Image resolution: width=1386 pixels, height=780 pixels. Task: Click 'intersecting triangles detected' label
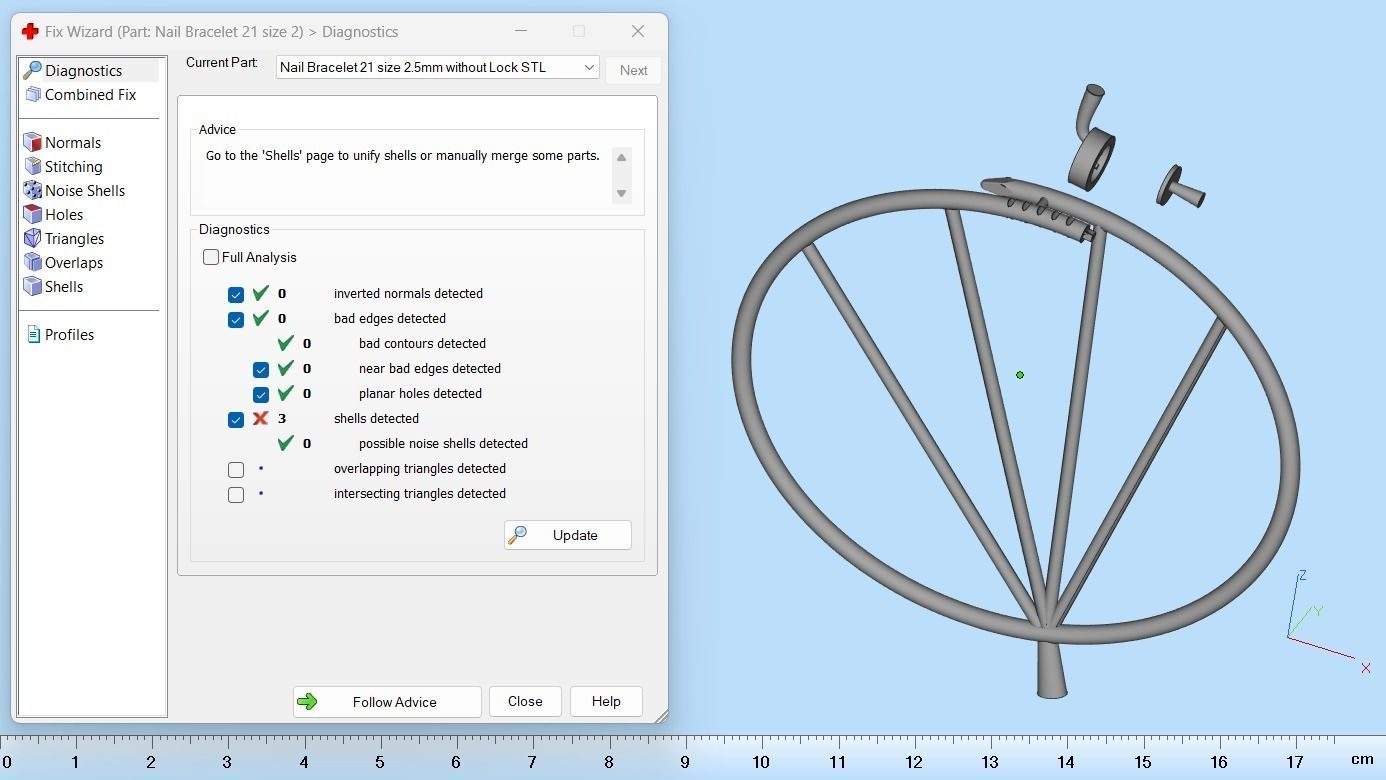tap(420, 493)
